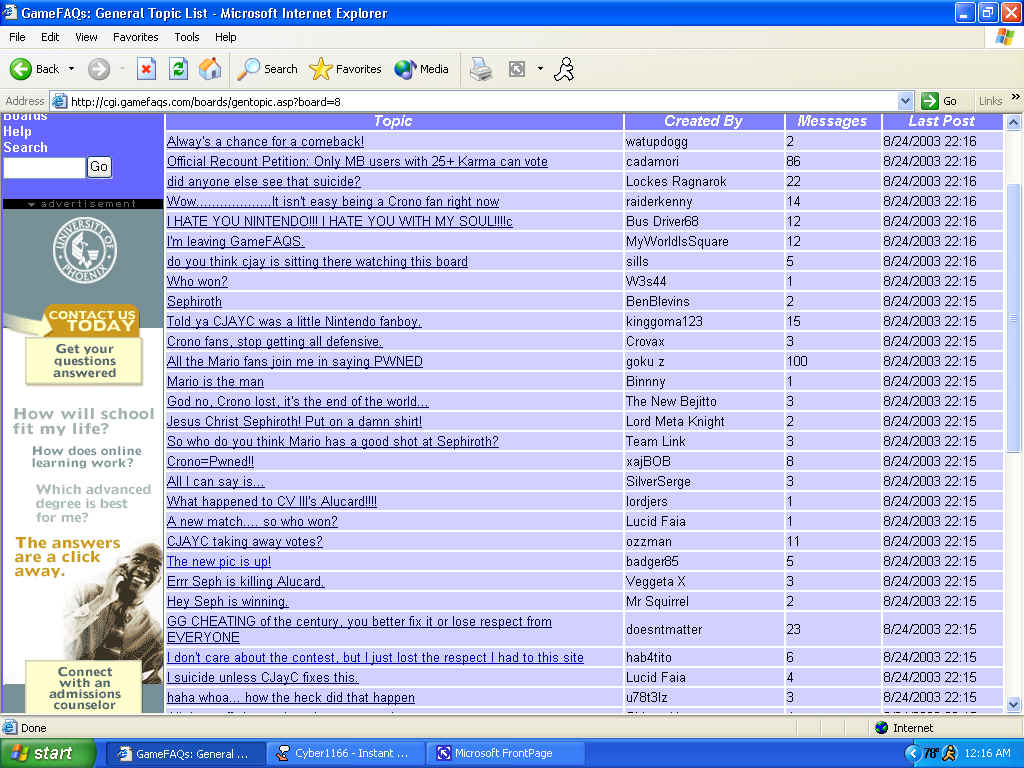This screenshot has width=1024, height=768.
Task: Open the 'I'm leaving GameFAQS.' topic
Action: 235,242
